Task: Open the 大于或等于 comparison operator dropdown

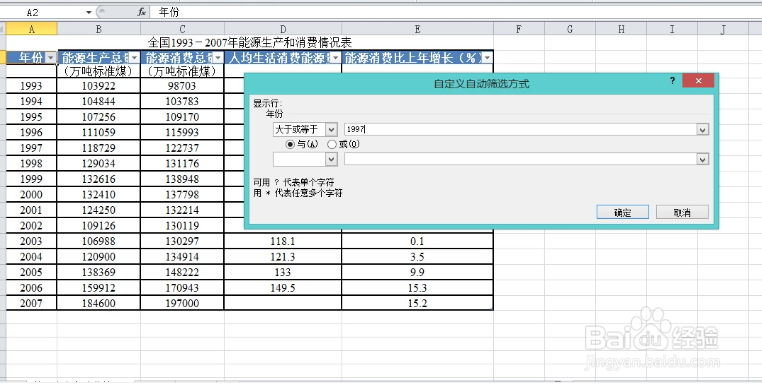Action: (x=331, y=129)
